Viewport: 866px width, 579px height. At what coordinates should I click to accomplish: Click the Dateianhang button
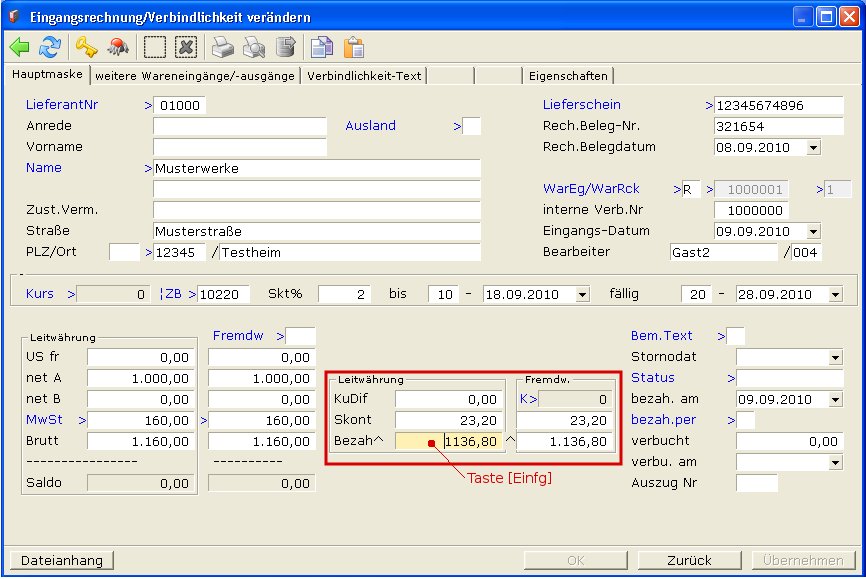pyautogui.click(x=62, y=560)
